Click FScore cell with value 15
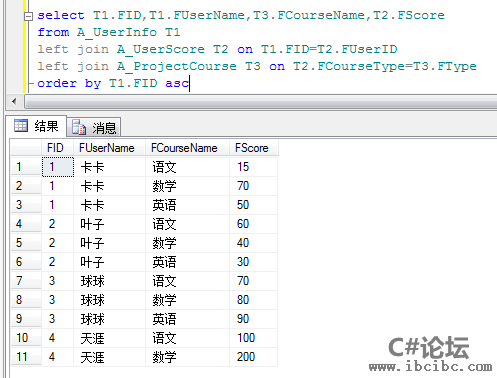The height and width of the screenshot is (378, 497). pos(253,167)
